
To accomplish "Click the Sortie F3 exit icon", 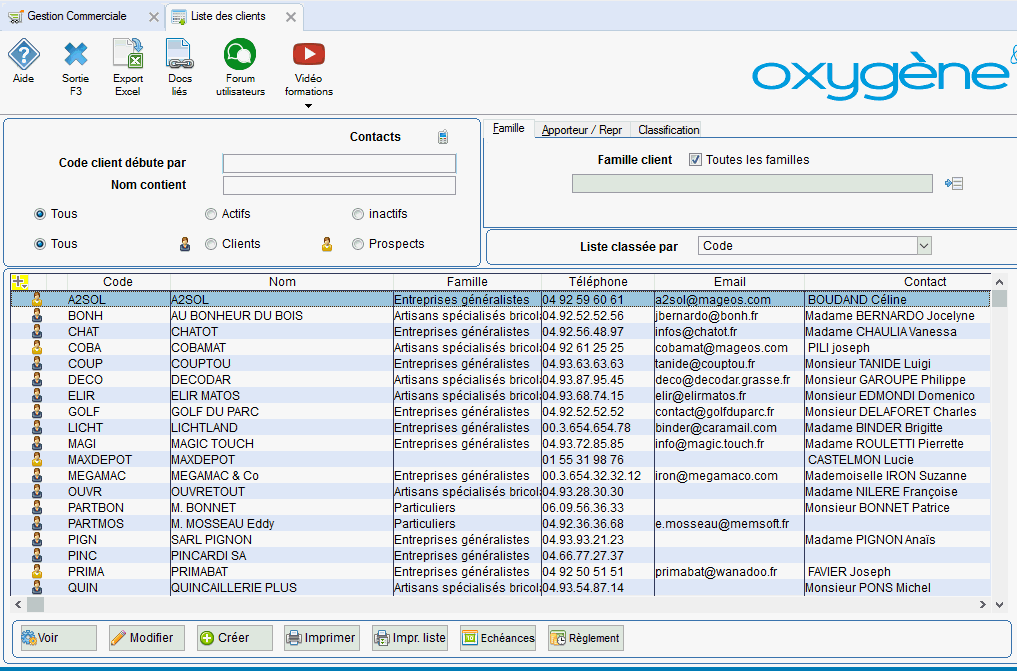I will (76, 55).
